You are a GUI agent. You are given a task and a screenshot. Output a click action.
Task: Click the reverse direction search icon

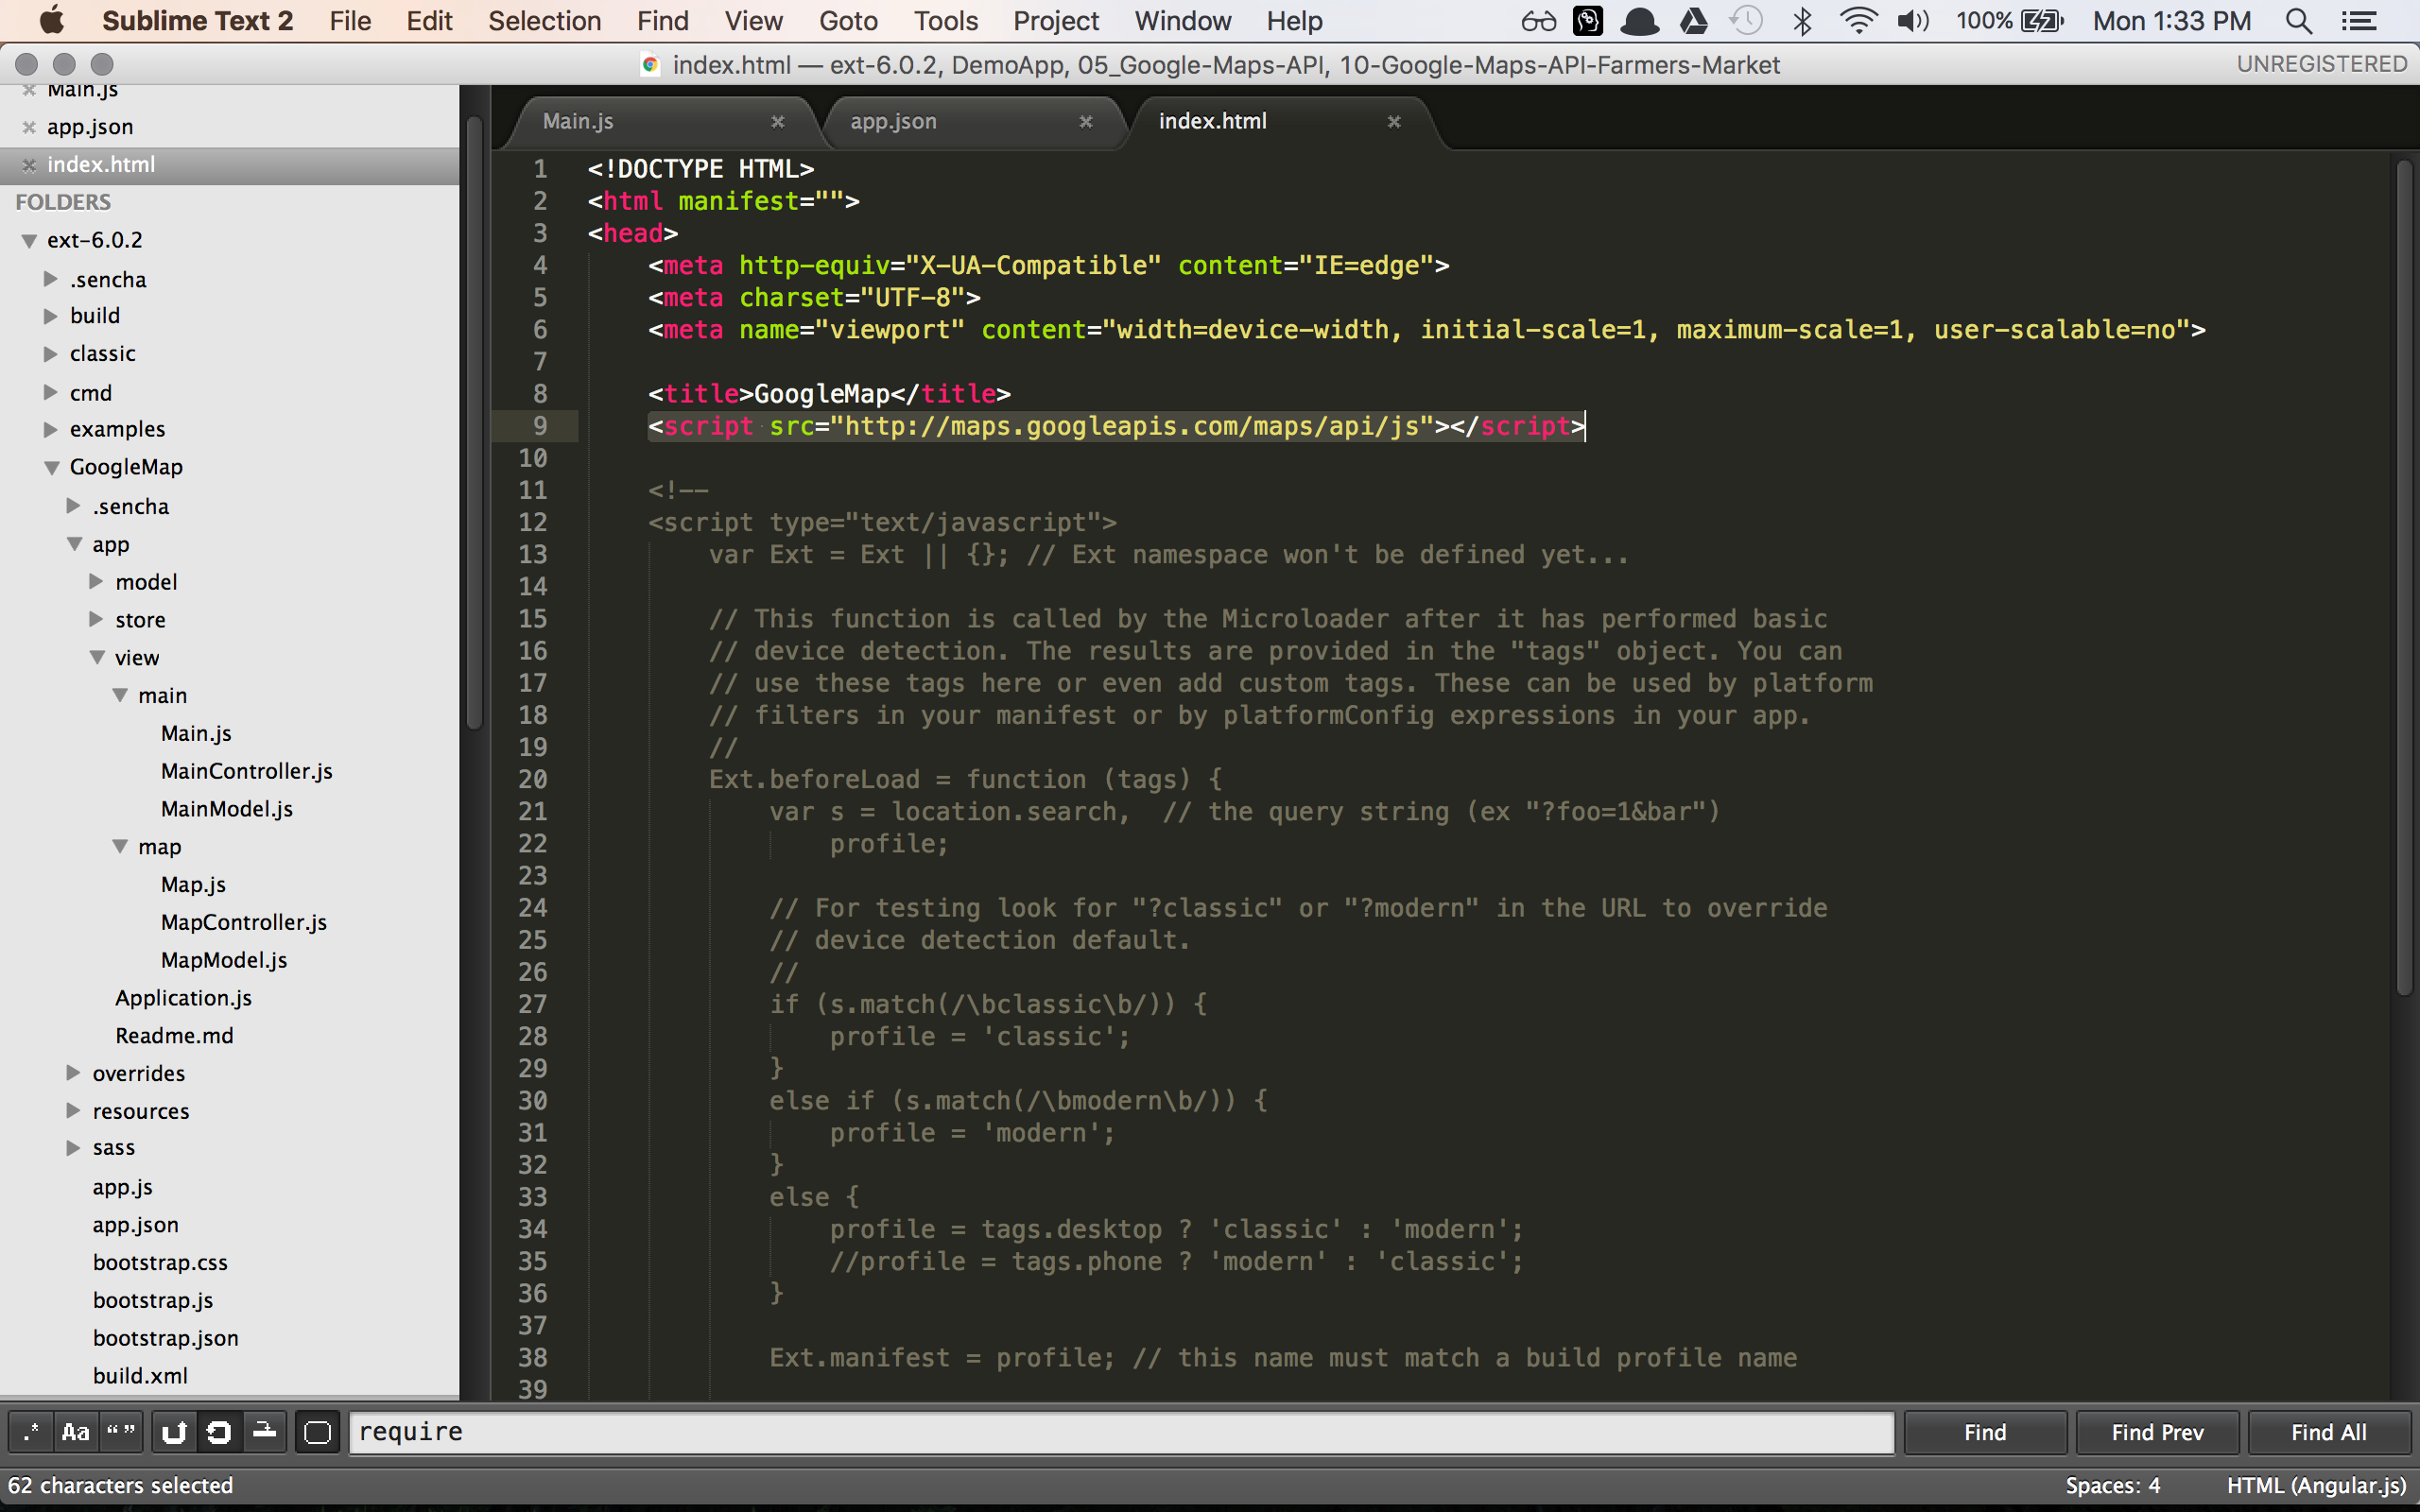[174, 1432]
